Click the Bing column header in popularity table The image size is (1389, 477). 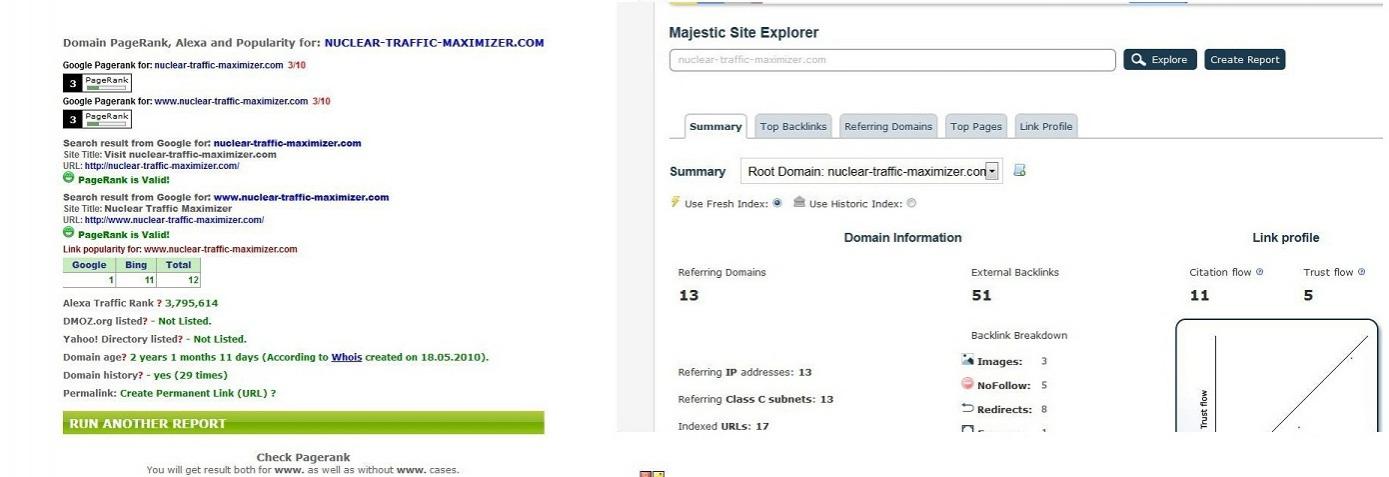coord(135,266)
